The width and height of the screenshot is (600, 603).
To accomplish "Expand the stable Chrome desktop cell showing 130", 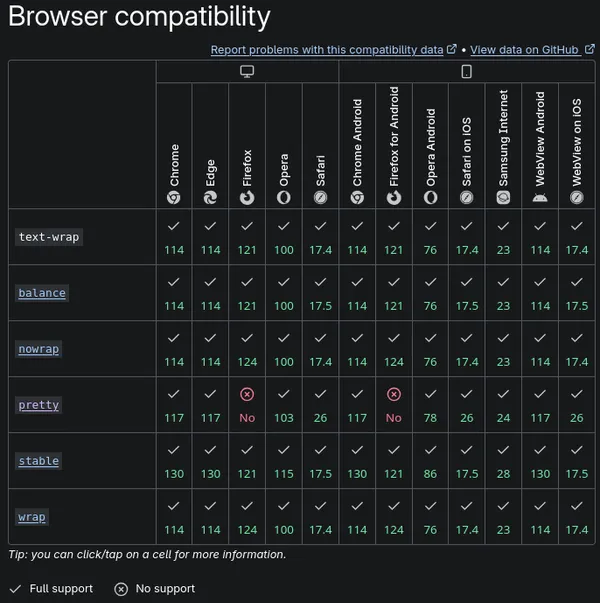I will 174,461.
